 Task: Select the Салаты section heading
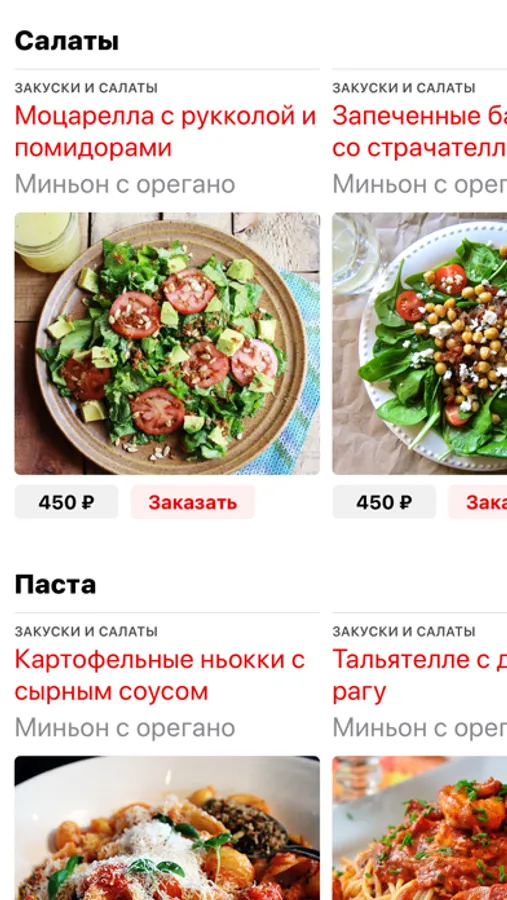pos(67,41)
